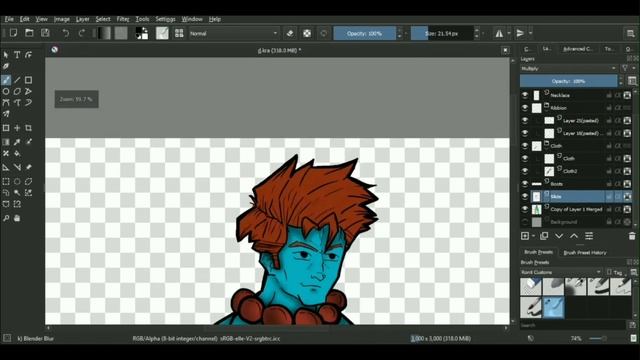
Task: Save the current document
Action: [x=45, y=33]
